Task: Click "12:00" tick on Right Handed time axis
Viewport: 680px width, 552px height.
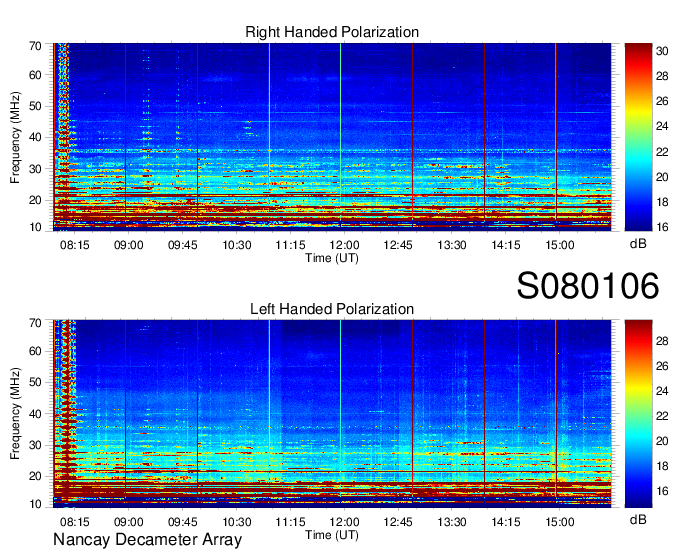Action: pyautogui.click(x=344, y=245)
